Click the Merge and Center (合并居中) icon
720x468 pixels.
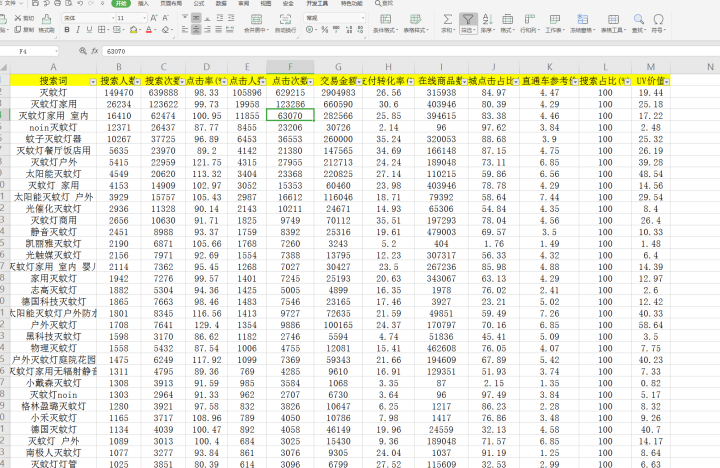[254, 20]
